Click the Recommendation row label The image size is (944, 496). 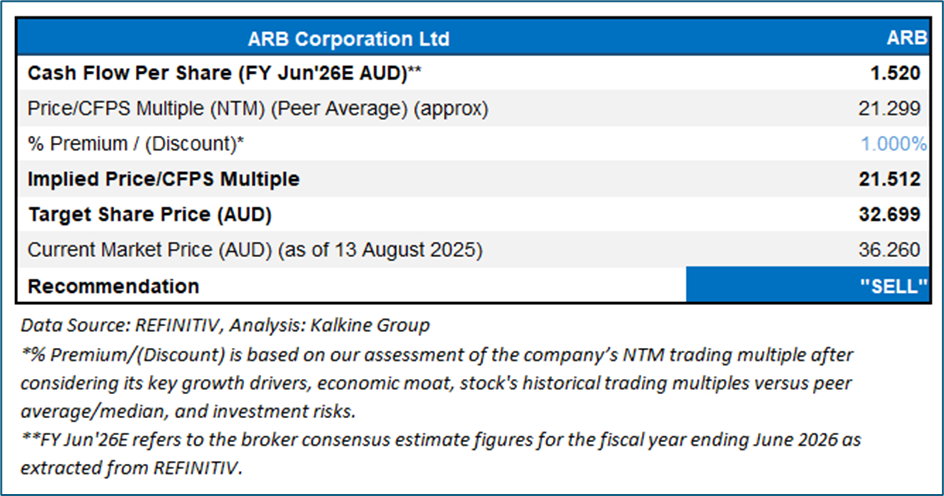click(113, 286)
